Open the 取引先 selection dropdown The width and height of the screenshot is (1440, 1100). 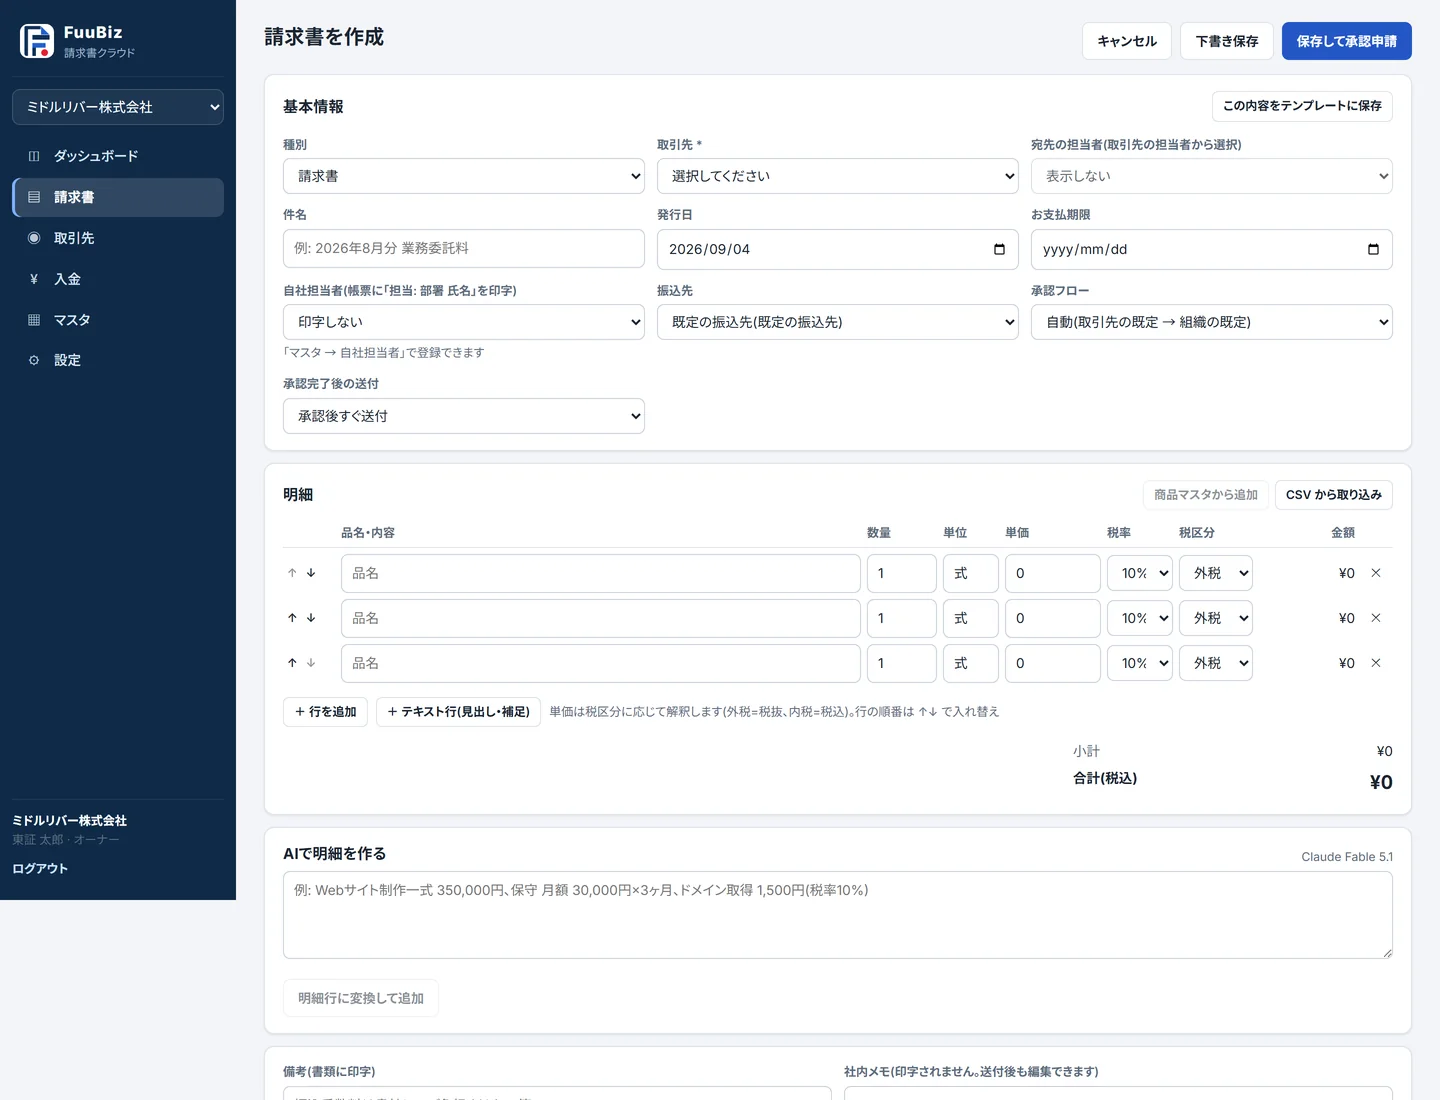pyautogui.click(x=838, y=176)
